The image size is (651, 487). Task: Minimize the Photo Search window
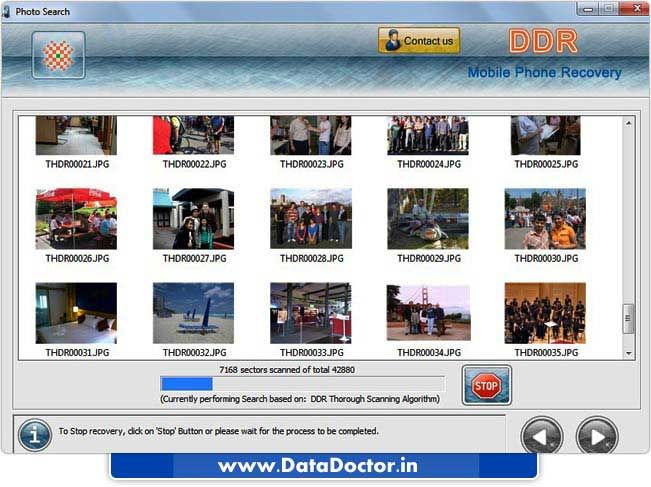tap(587, 9)
